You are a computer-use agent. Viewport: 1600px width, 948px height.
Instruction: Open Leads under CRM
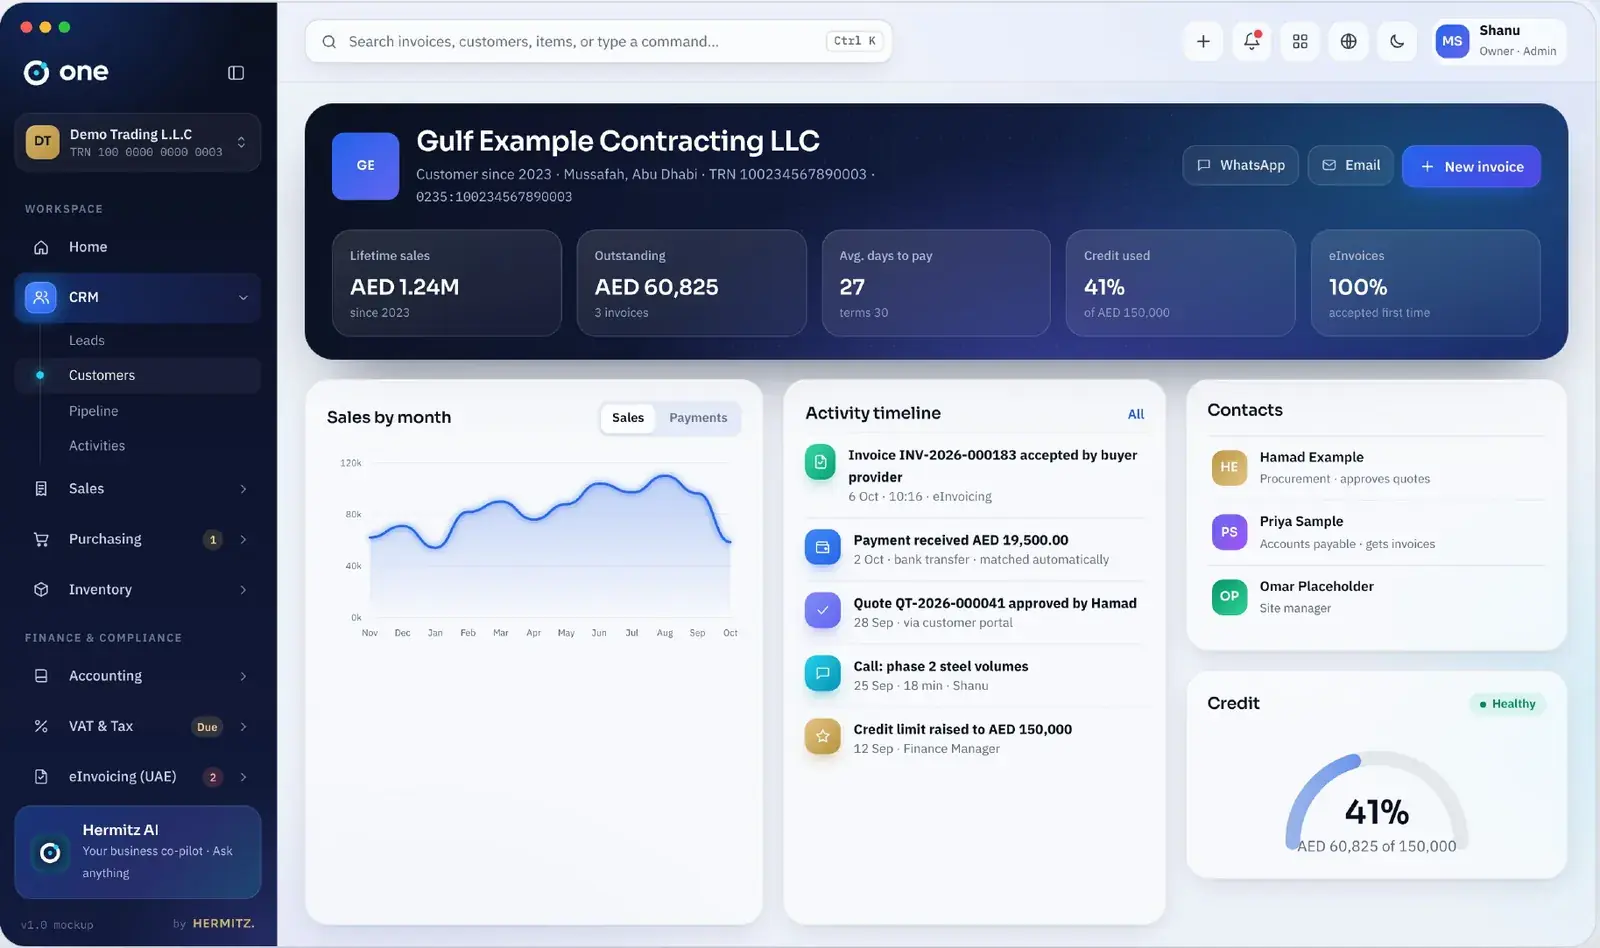point(87,340)
